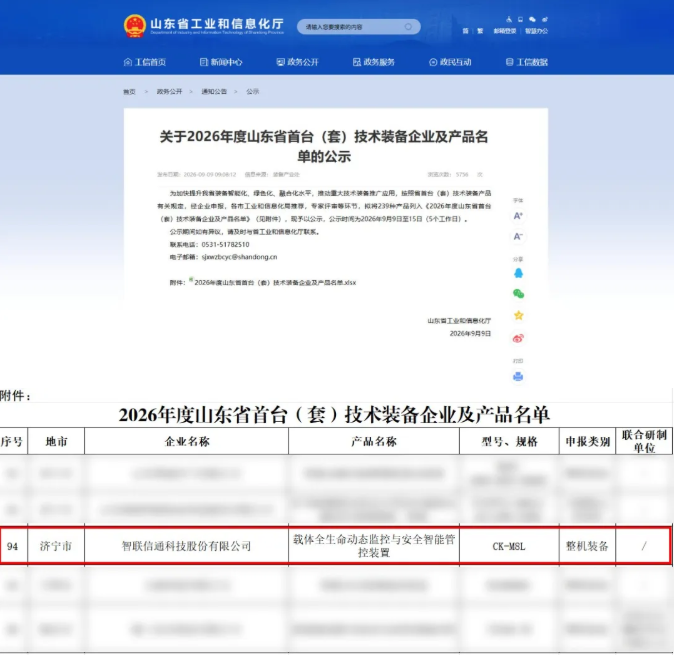Click the search magnifier icon
This screenshot has height=657, width=676.
click(408, 27)
